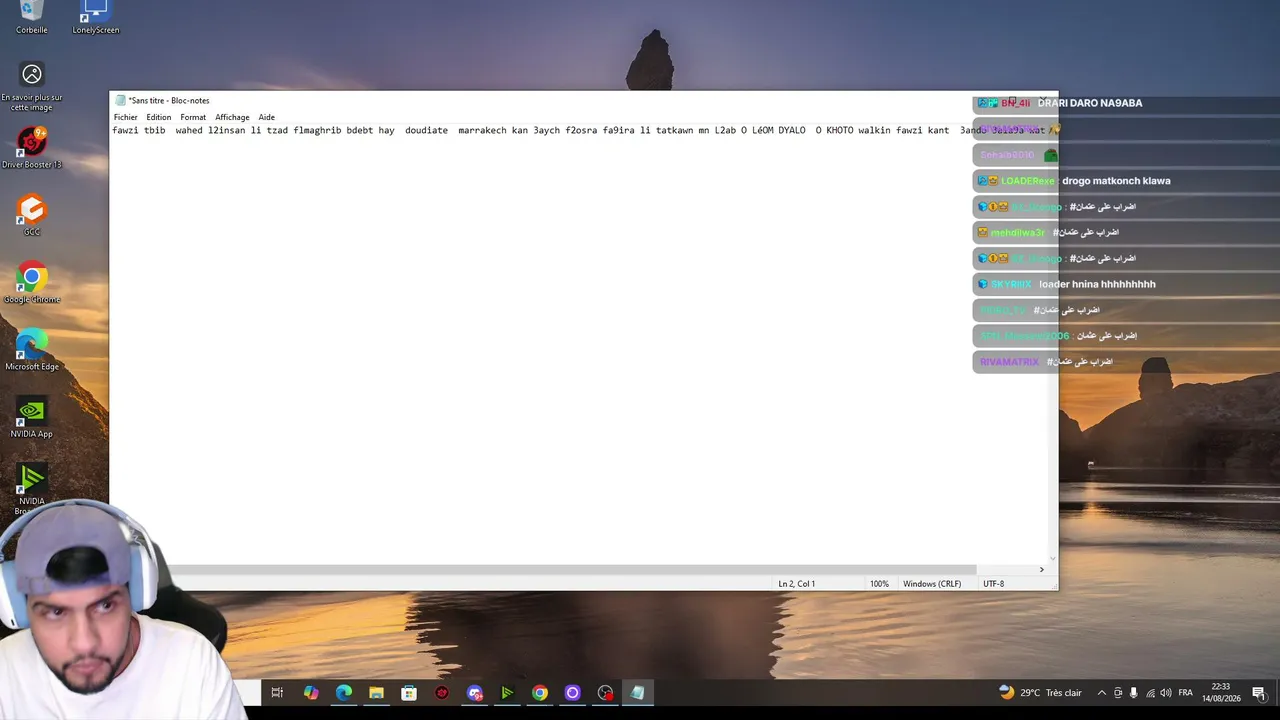Click the Bloc-notes taskbar icon
The width and height of the screenshot is (1280, 720).
[638, 693]
